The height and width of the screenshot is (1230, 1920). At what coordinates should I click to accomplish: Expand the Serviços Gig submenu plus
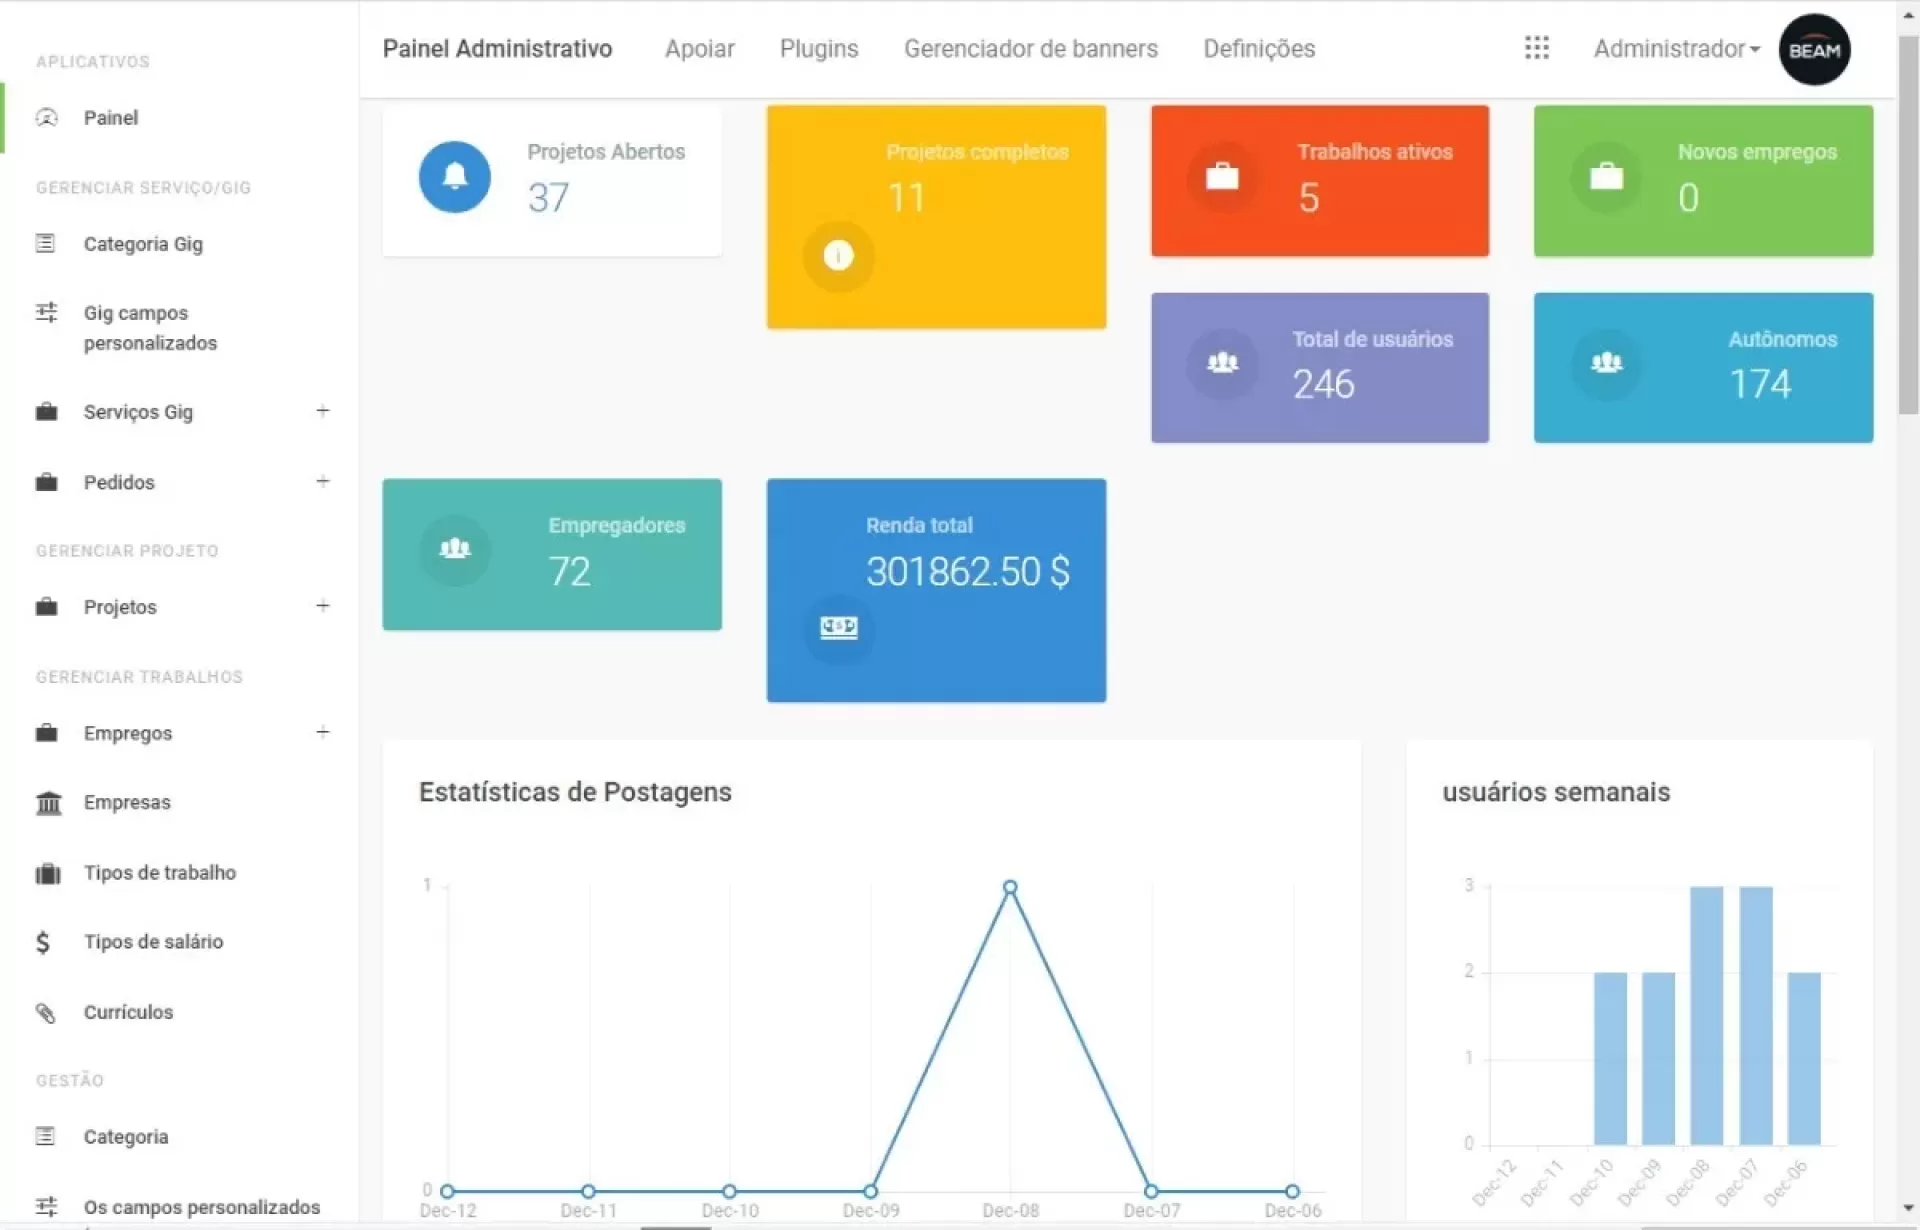[x=322, y=411]
